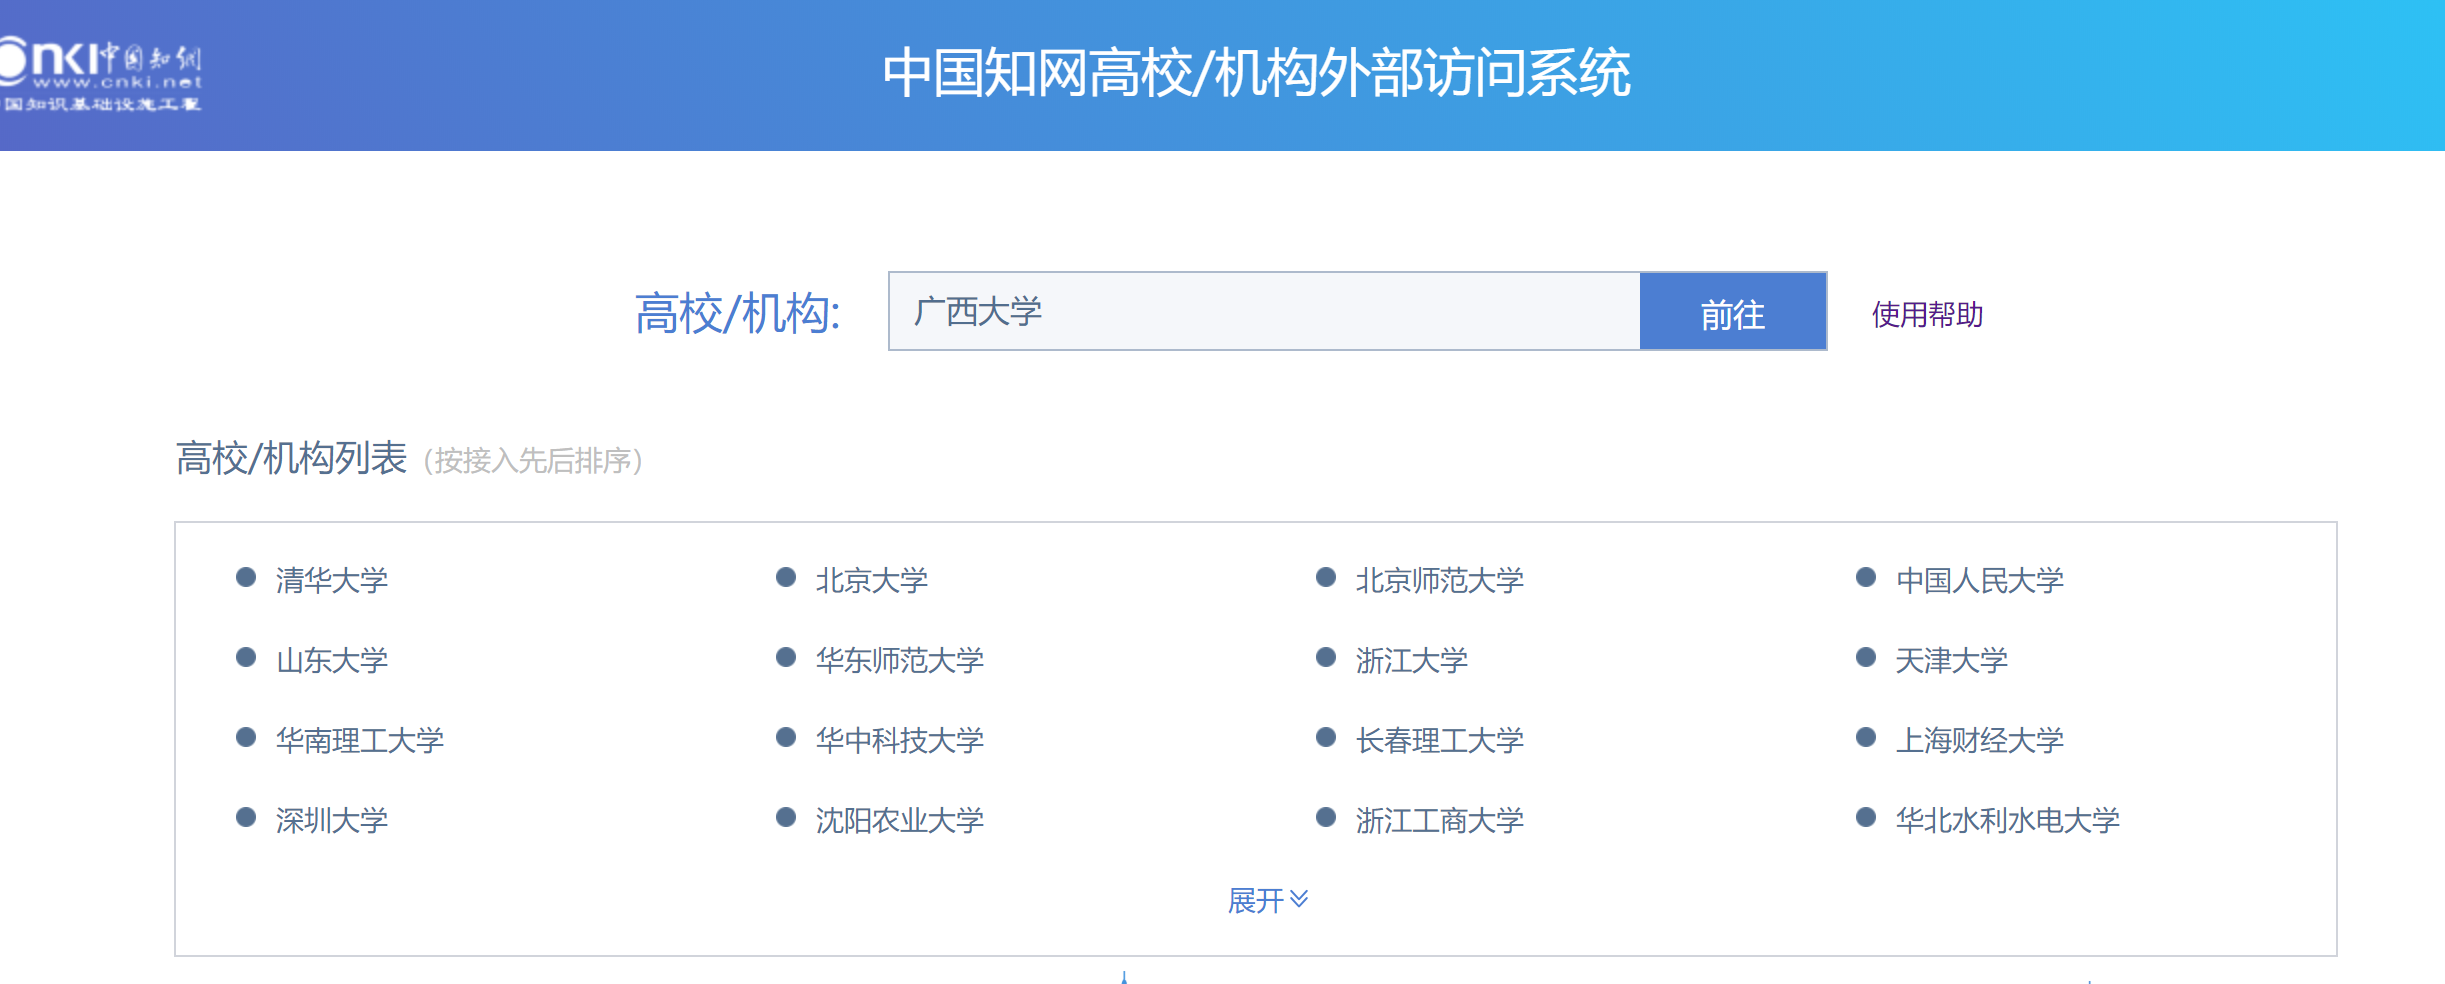Open 山东大学 entry
The image size is (2445, 984).
(x=332, y=660)
